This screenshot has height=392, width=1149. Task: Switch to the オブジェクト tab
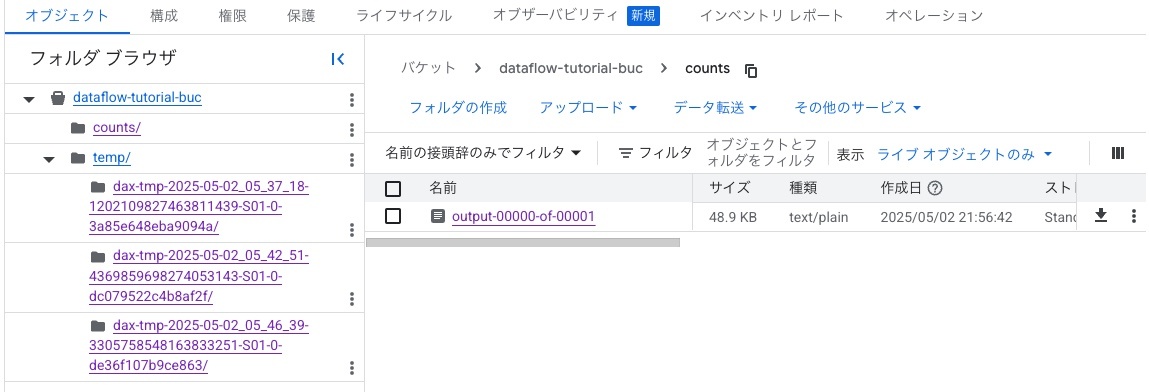coord(67,15)
